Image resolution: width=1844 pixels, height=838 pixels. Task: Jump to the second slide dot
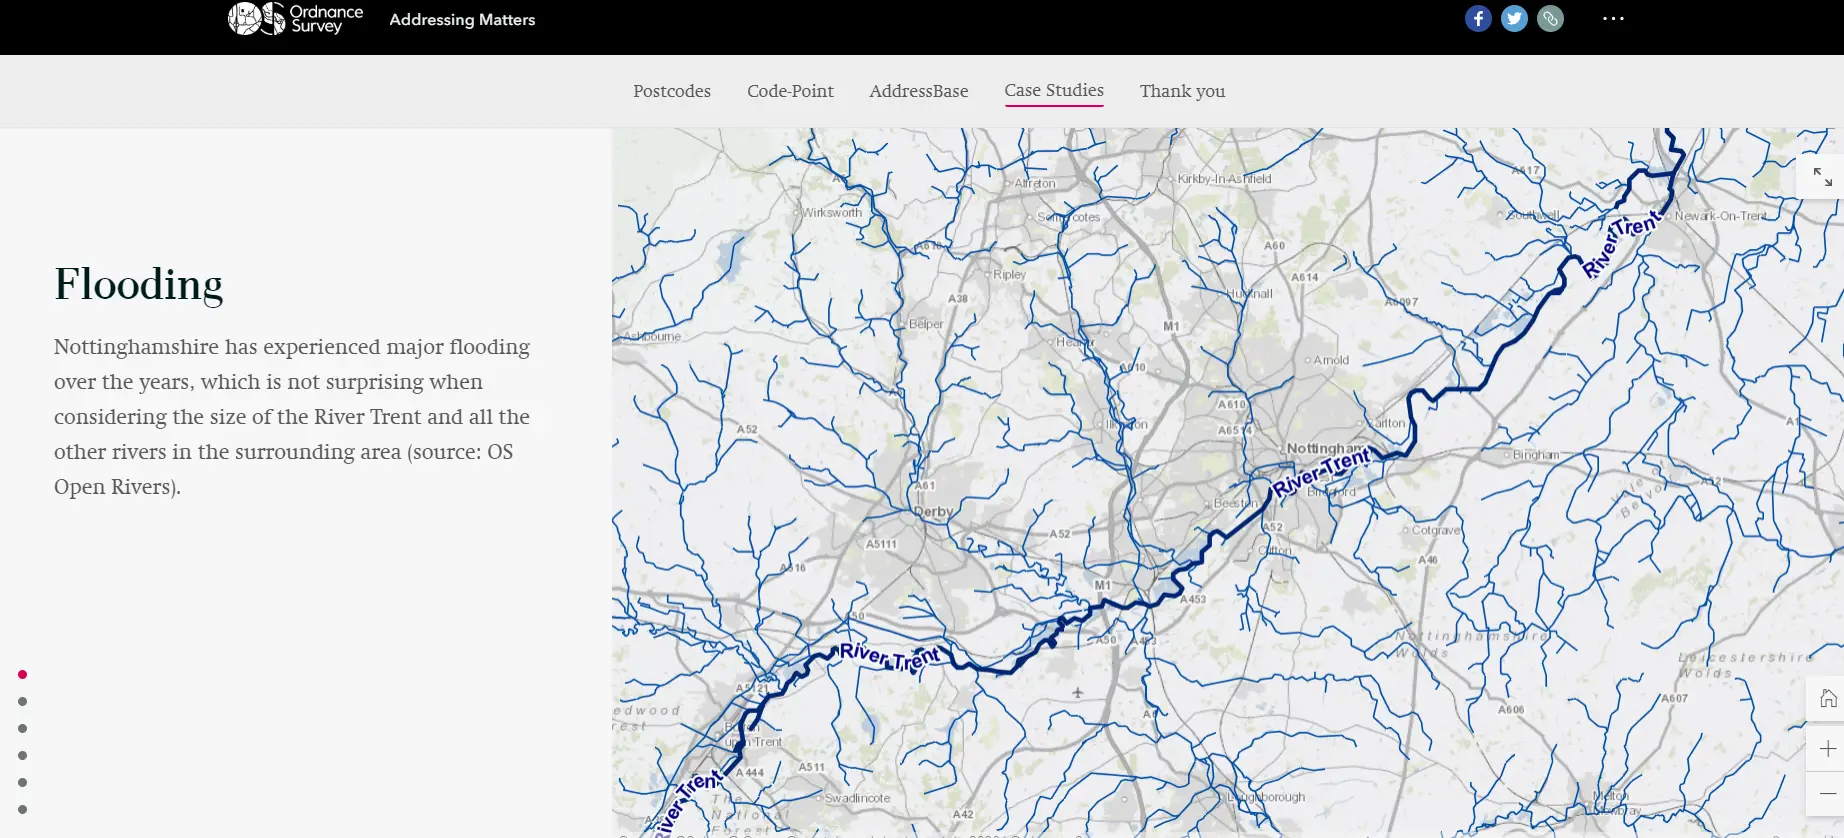(x=22, y=702)
